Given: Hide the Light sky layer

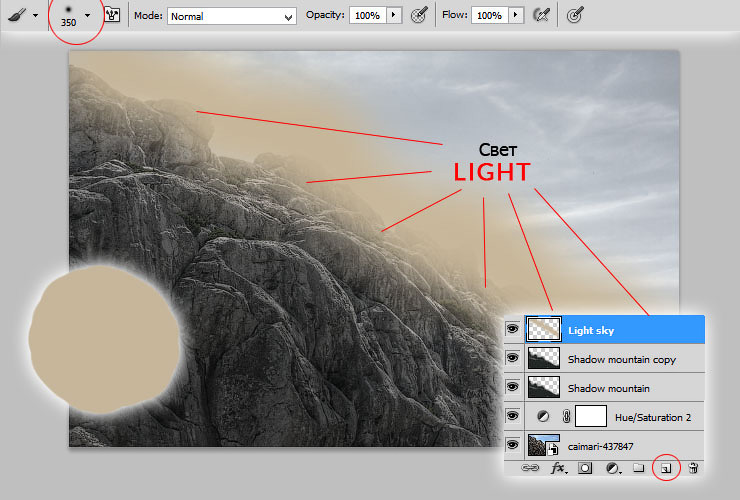Looking at the screenshot, I should (x=513, y=329).
